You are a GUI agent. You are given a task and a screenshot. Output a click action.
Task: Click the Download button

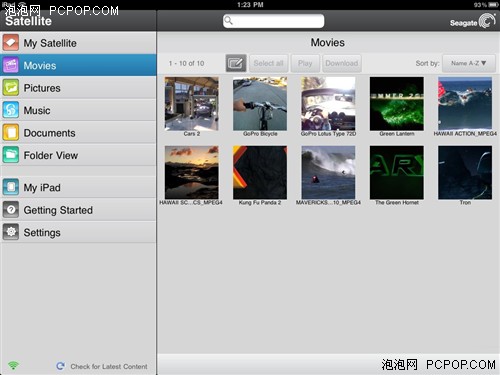(342, 63)
